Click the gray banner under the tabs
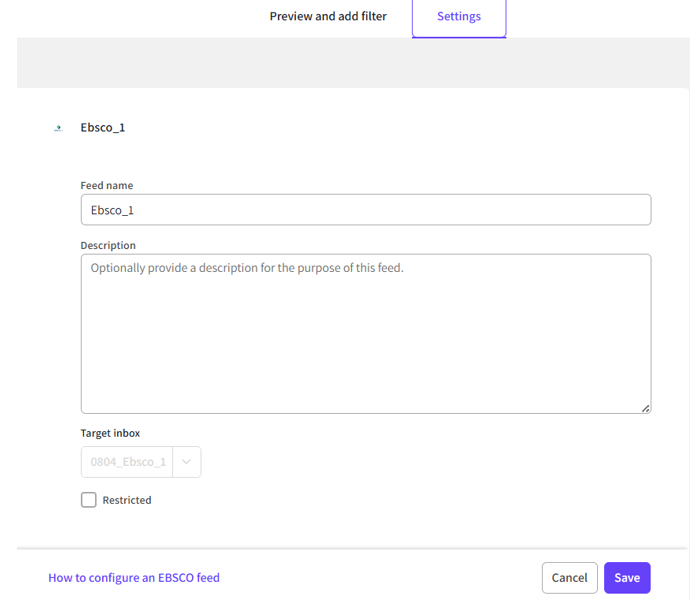Image resolution: width=690 pixels, height=600 pixels. (x=353, y=62)
